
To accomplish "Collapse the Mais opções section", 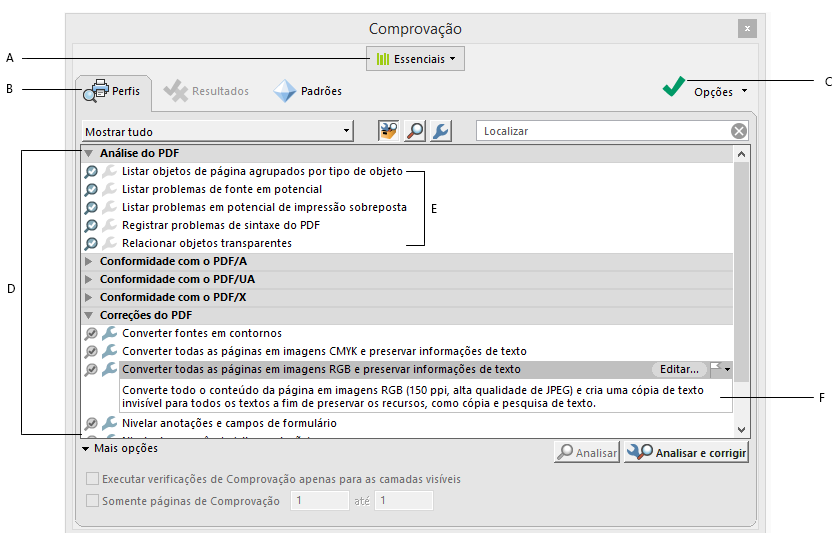I will [88, 450].
